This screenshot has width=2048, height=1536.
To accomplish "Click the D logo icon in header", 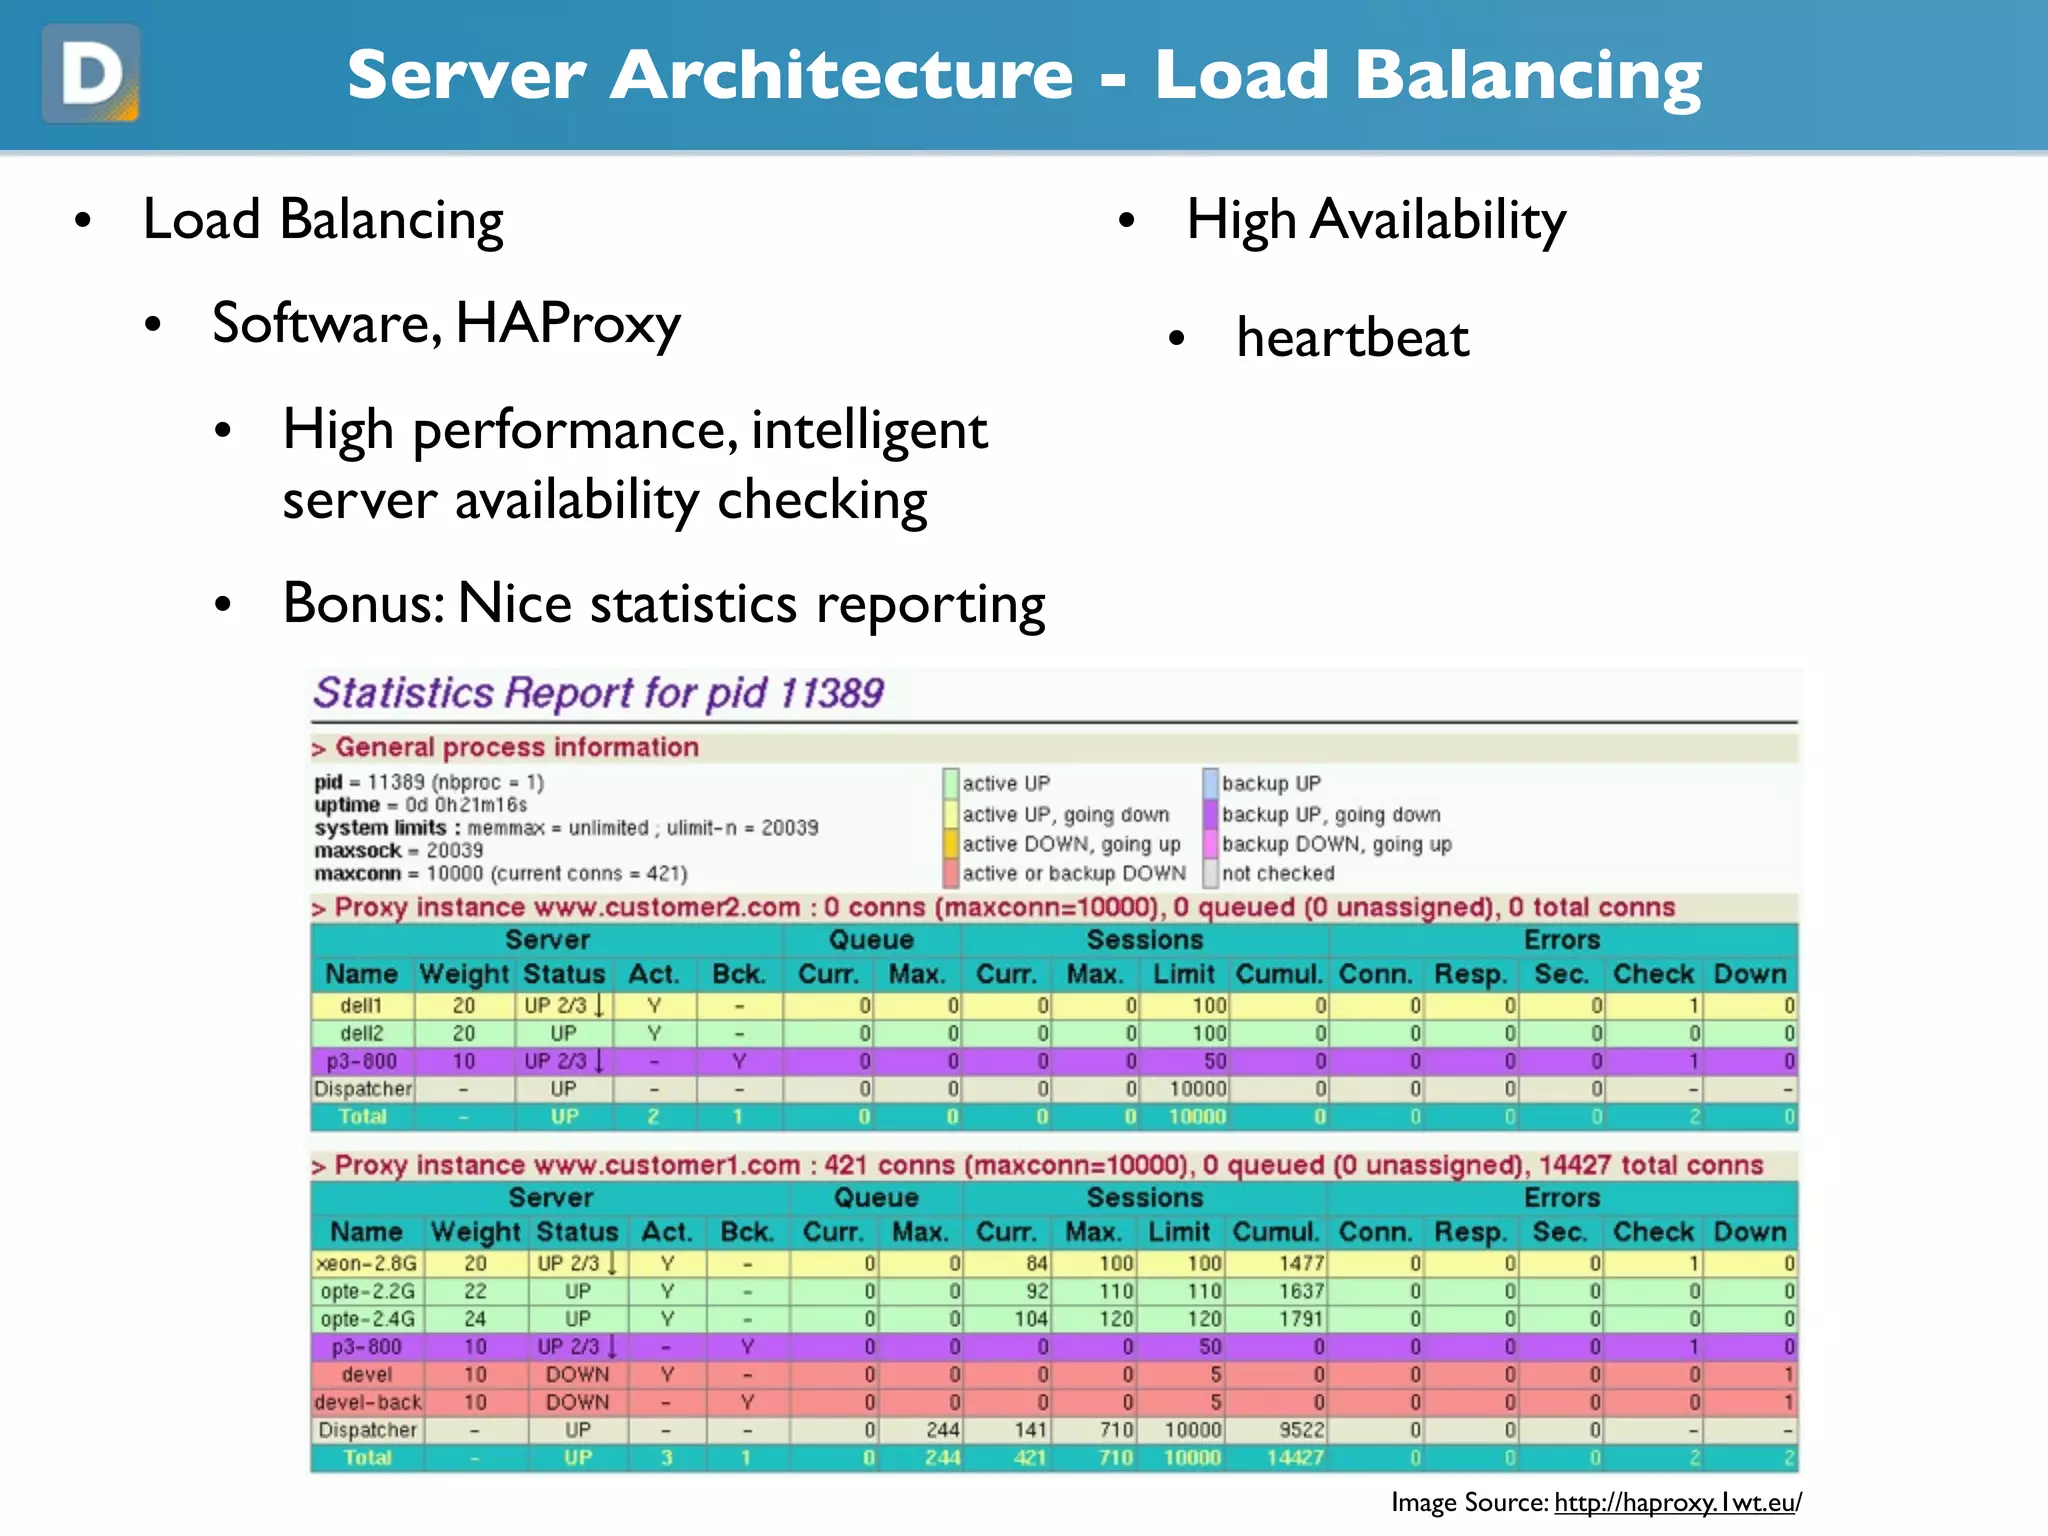I will click(x=91, y=74).
